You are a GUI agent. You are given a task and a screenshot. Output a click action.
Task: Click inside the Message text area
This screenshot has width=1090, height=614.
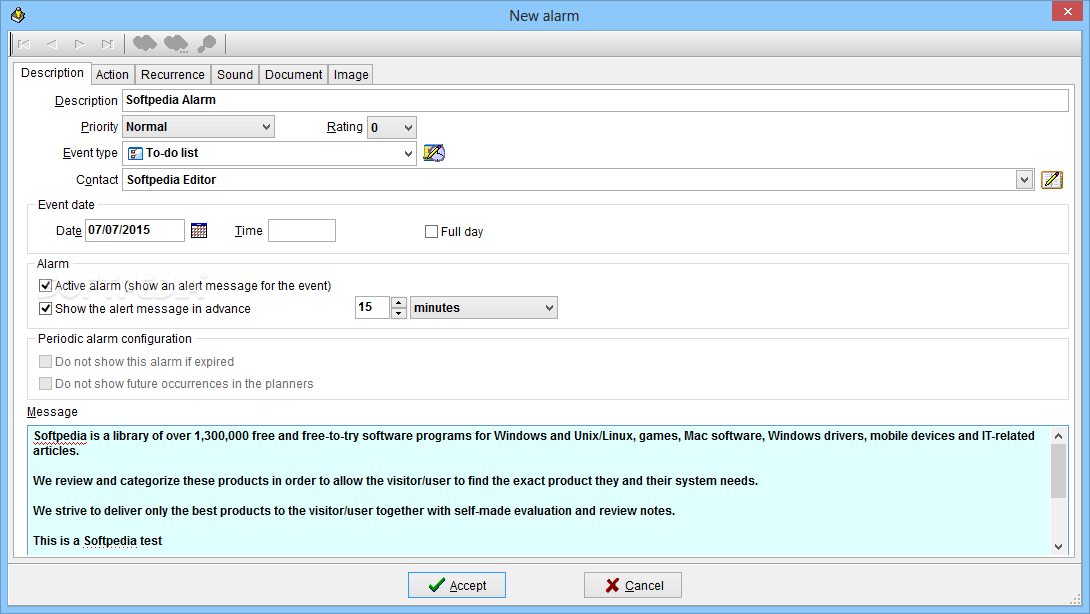point(539,490)
